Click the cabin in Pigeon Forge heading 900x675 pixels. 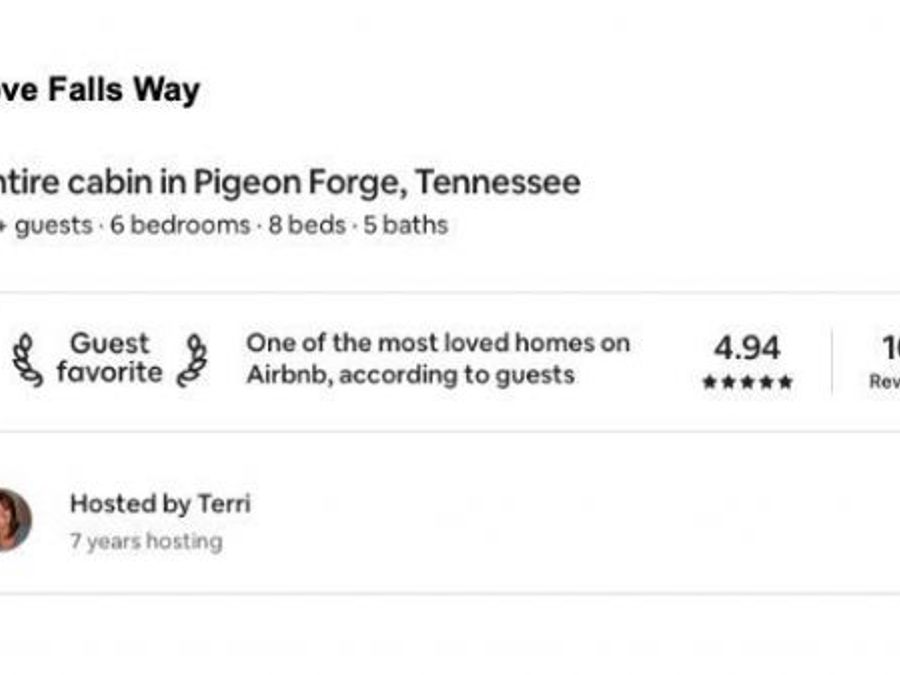(x=290, y=183)
